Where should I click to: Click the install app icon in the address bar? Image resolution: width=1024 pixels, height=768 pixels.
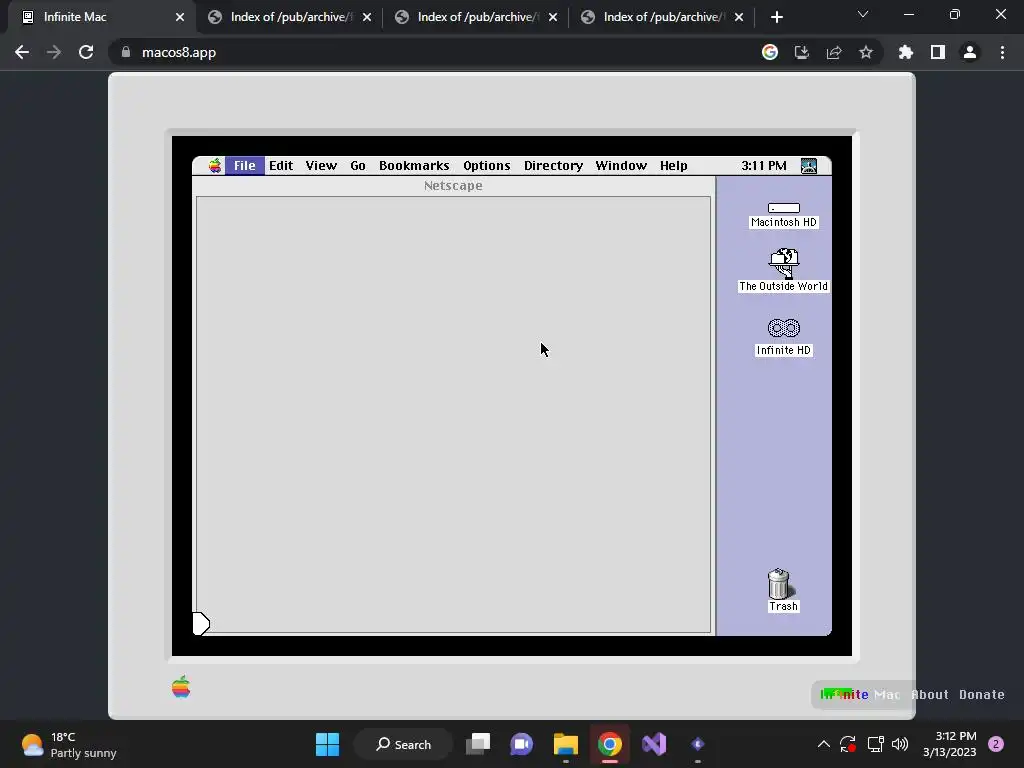801,52
